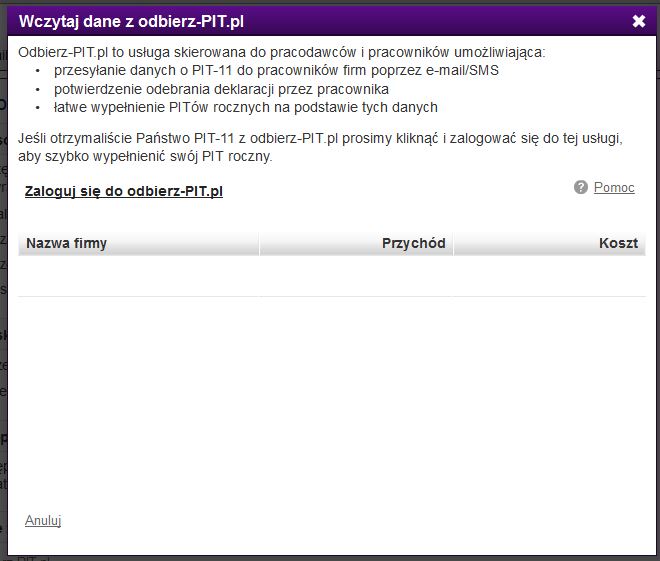Cancel the dialog via Anuluj link

(43, 520)
